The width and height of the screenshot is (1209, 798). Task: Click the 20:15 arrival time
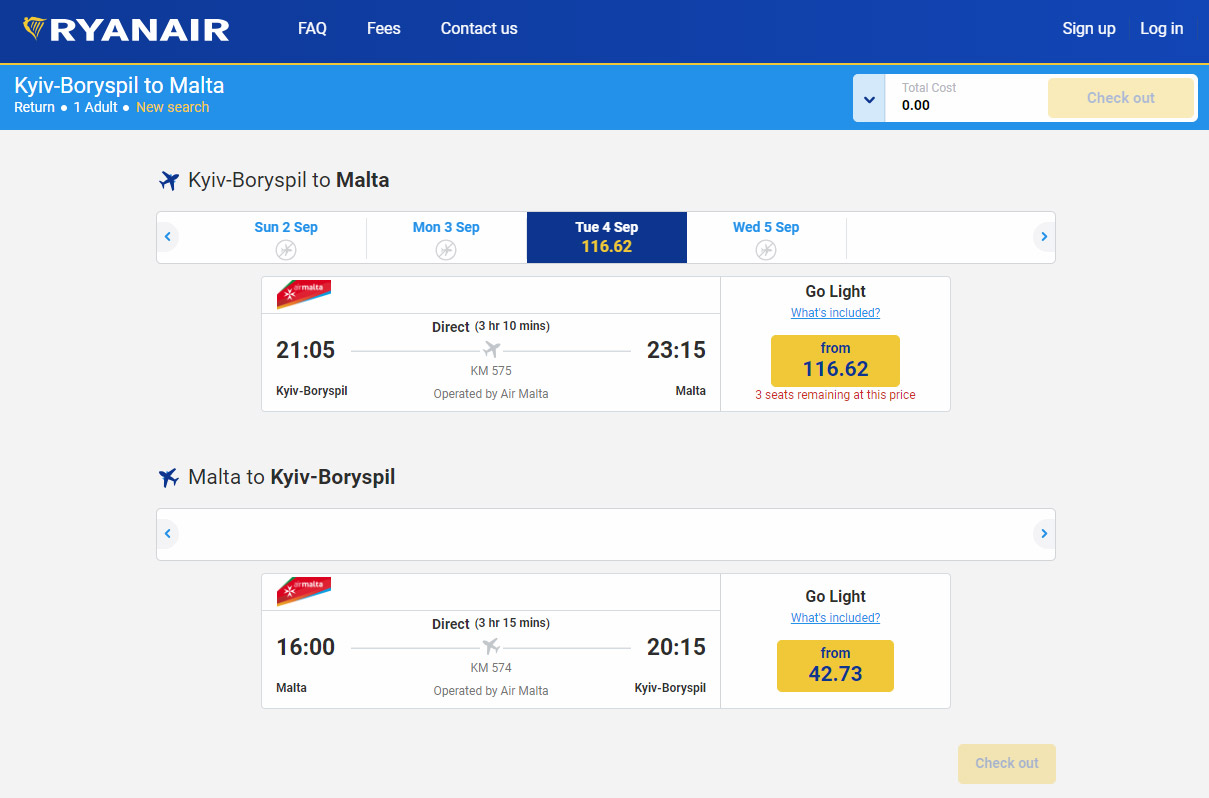tap(676, 647)
